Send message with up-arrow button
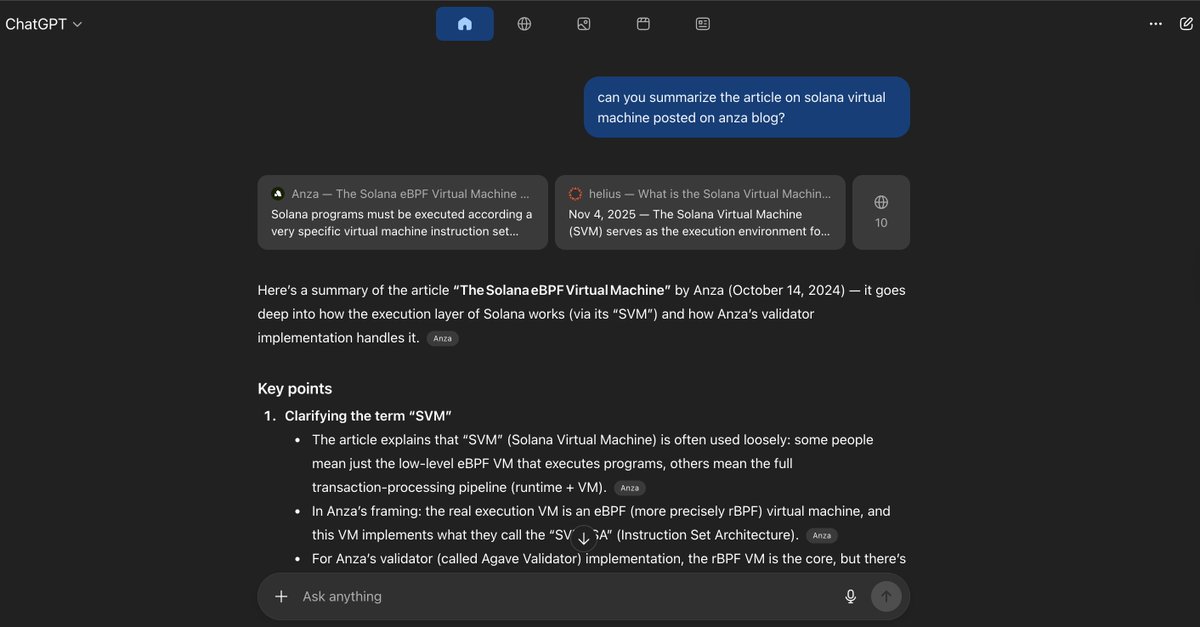The height and width of the screenshot is (627, 1200). pyautogui.click(x=886, y=596)
